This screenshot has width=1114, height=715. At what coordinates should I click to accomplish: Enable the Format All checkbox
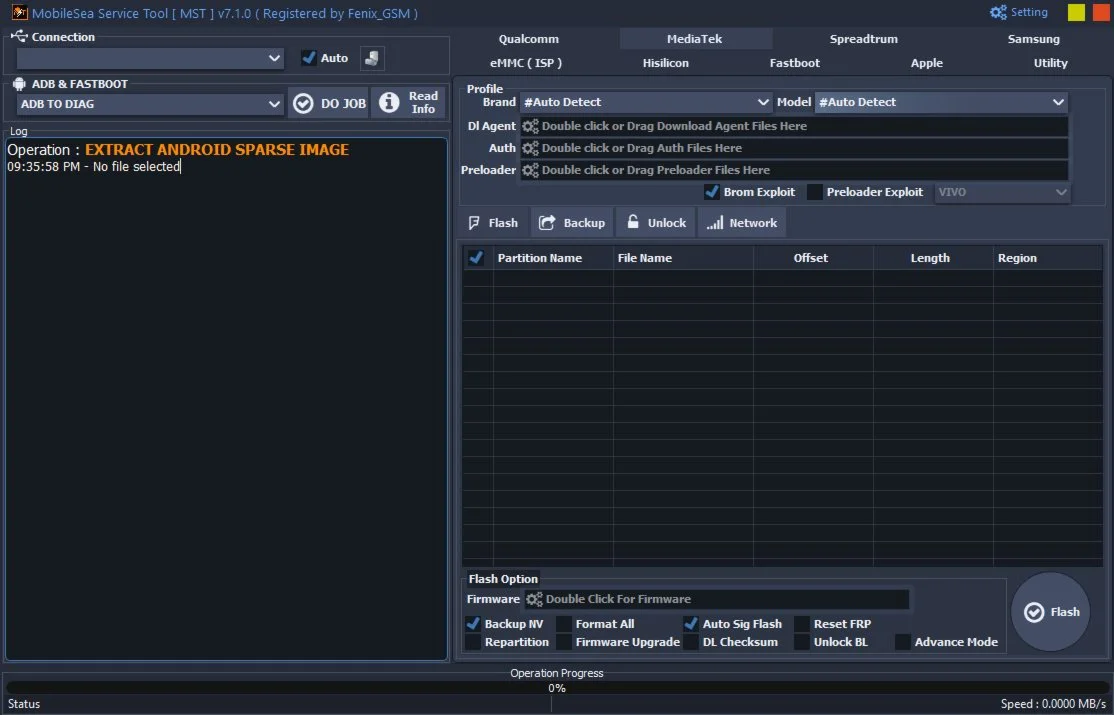point(564,624)
